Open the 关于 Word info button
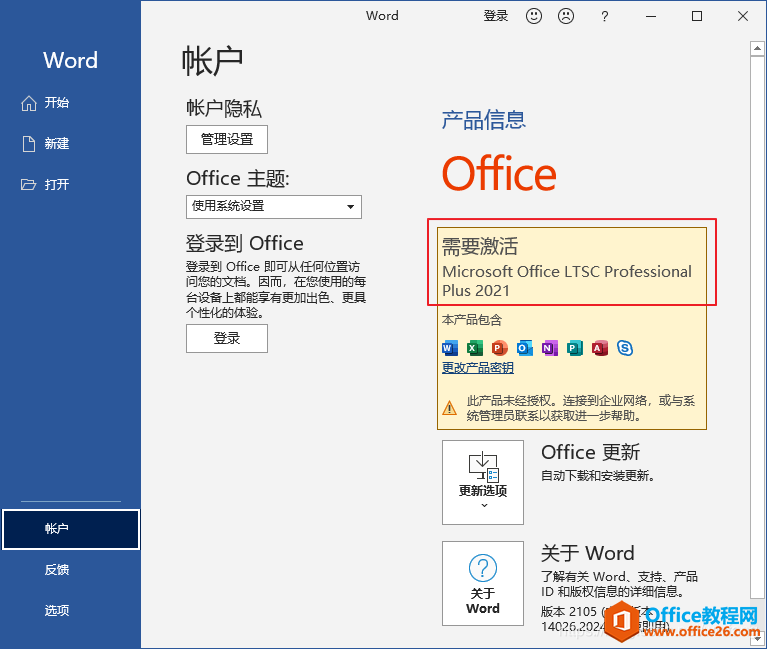767x649 pixels. 483,583
